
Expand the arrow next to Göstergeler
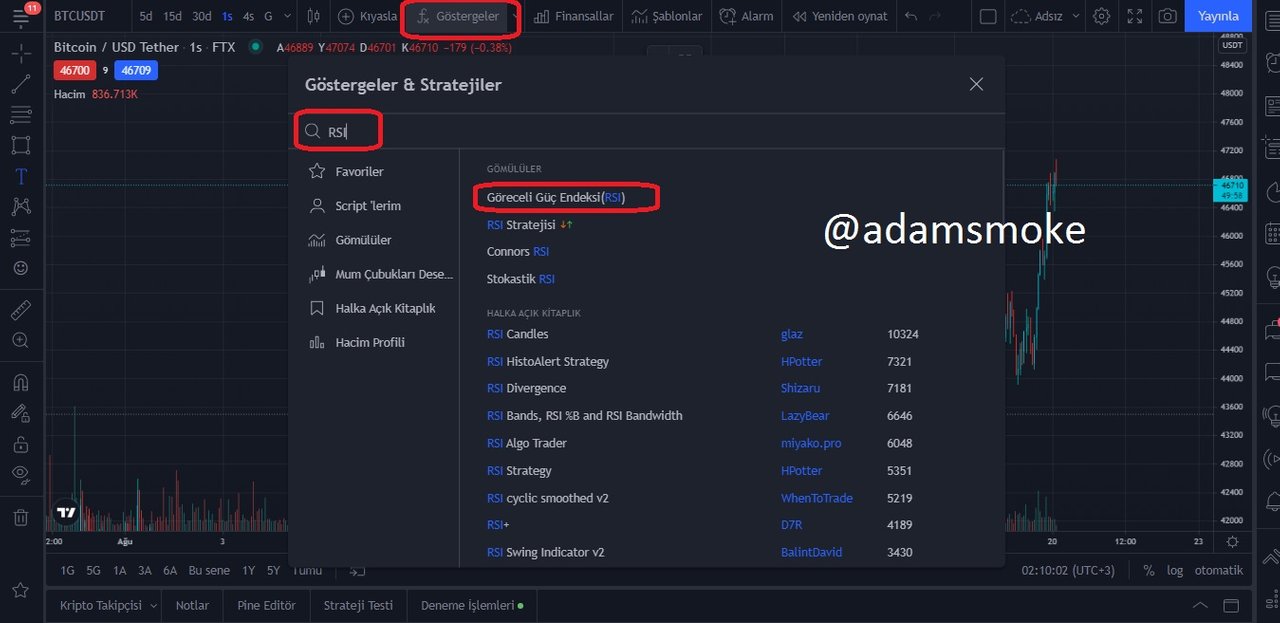(x=516, y=16)
